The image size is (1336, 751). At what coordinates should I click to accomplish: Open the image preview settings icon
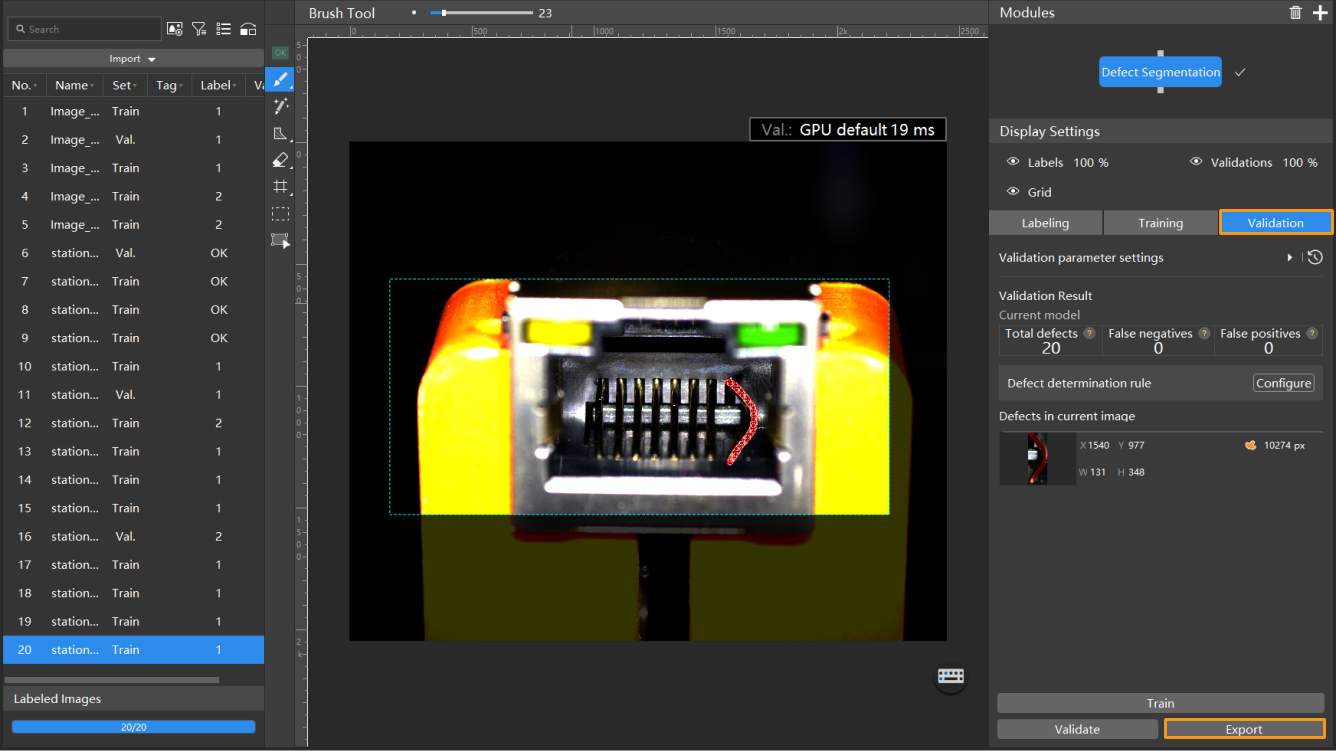click(x=174, y=29)
